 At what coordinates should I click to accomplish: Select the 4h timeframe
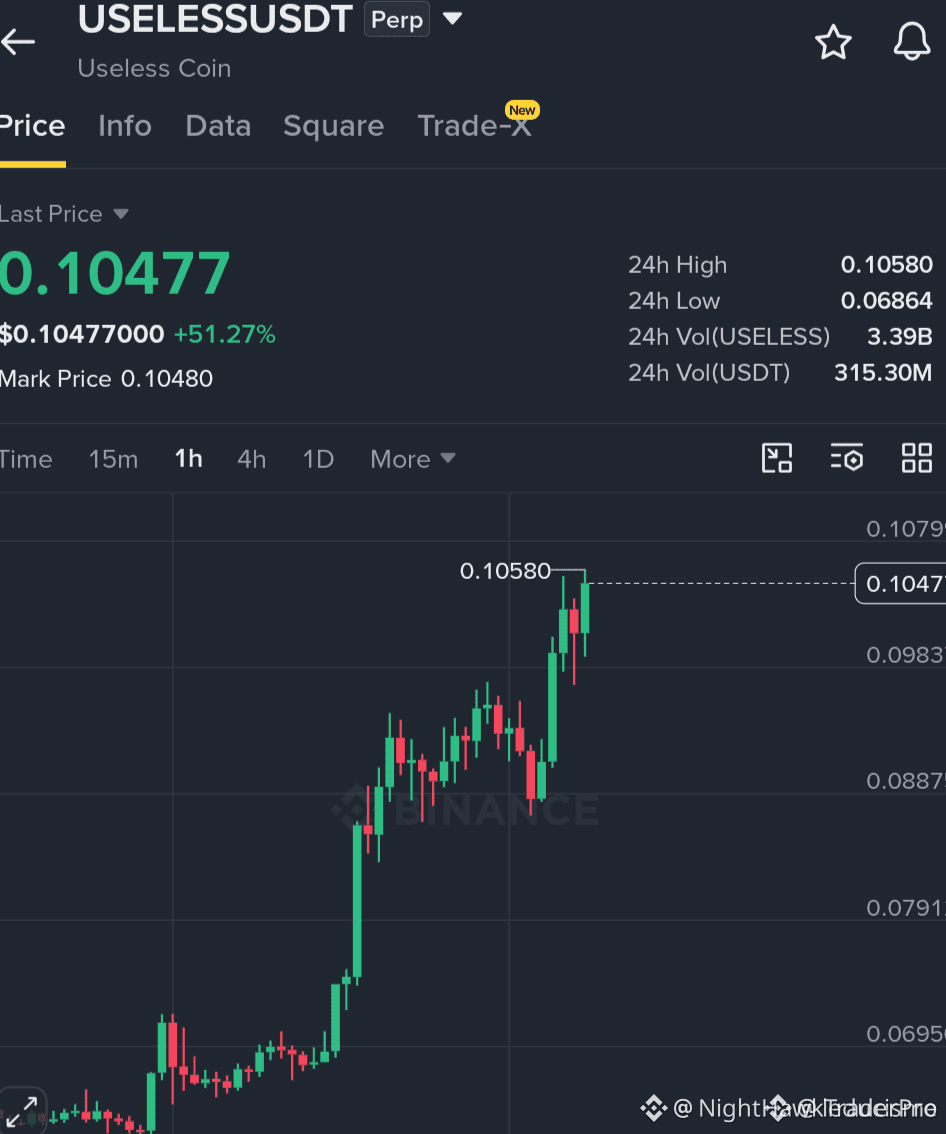point(252,459)
